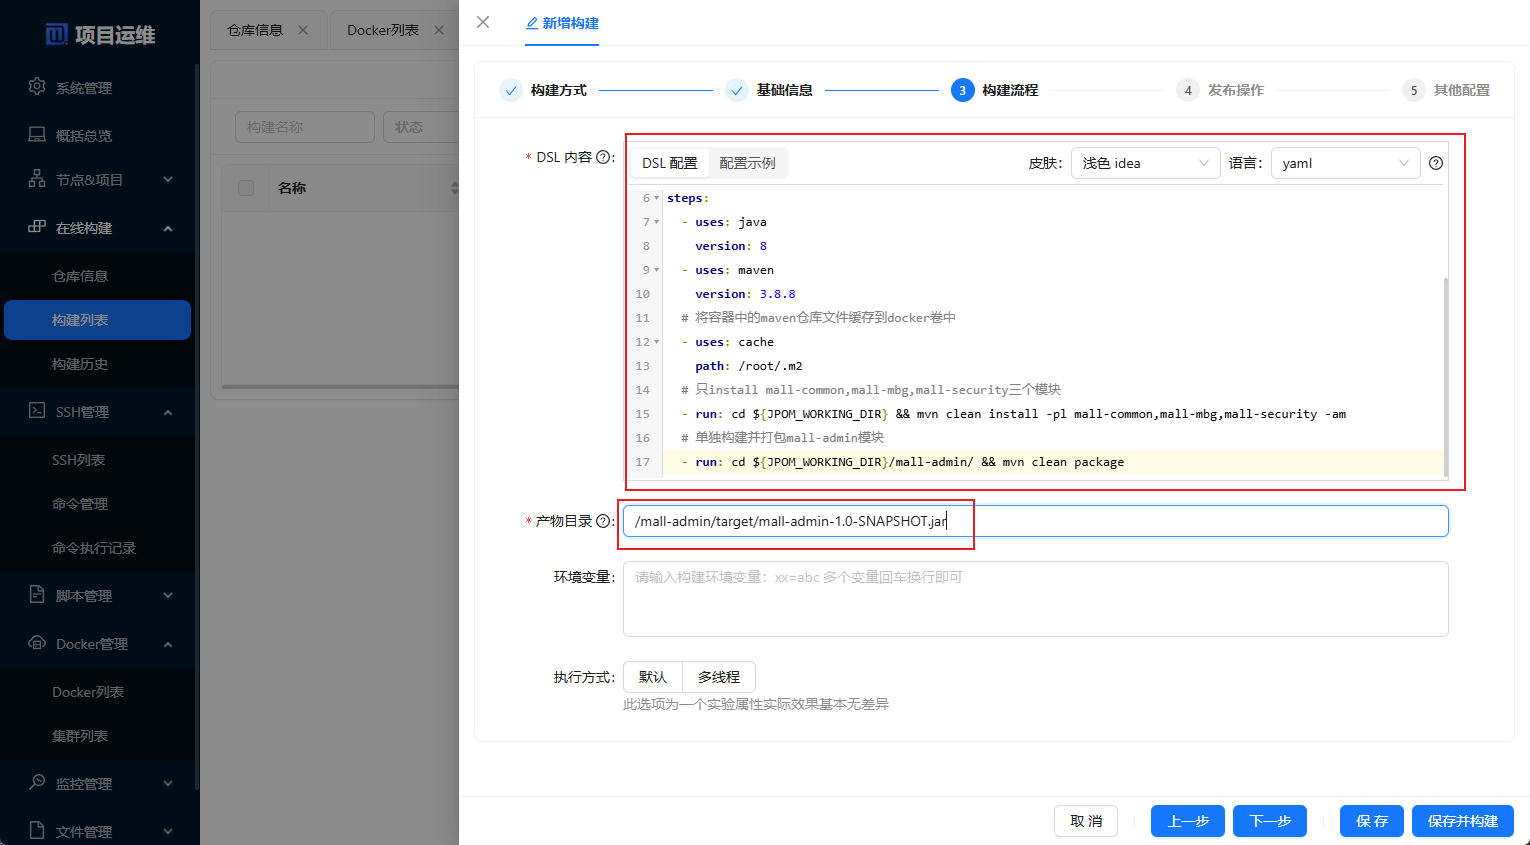This screenshot has width=1530, height=845.
Task: Click the help icon beside the 语言 dropdown
Action: coord(1436,162)
